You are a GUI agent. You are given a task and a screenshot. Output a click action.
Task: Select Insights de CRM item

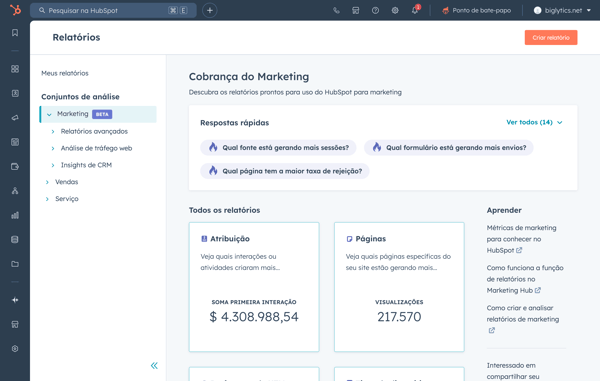tap(86, 165)
